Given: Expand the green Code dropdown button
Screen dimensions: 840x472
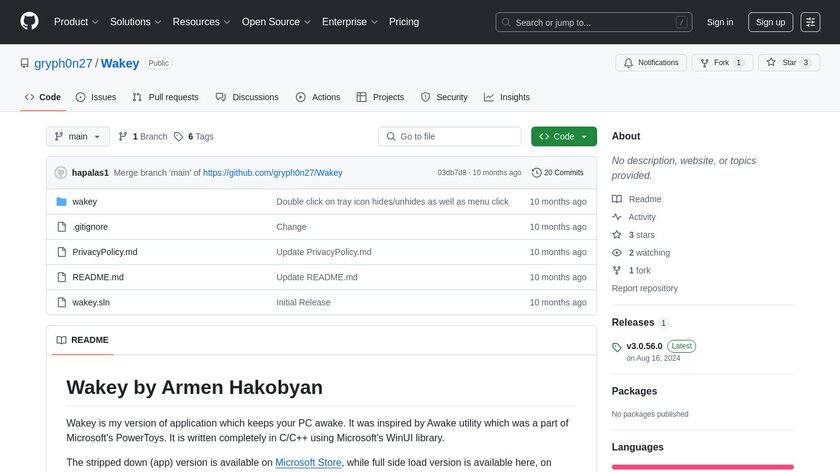Looking at the screenshot, I should coord(564,136).
